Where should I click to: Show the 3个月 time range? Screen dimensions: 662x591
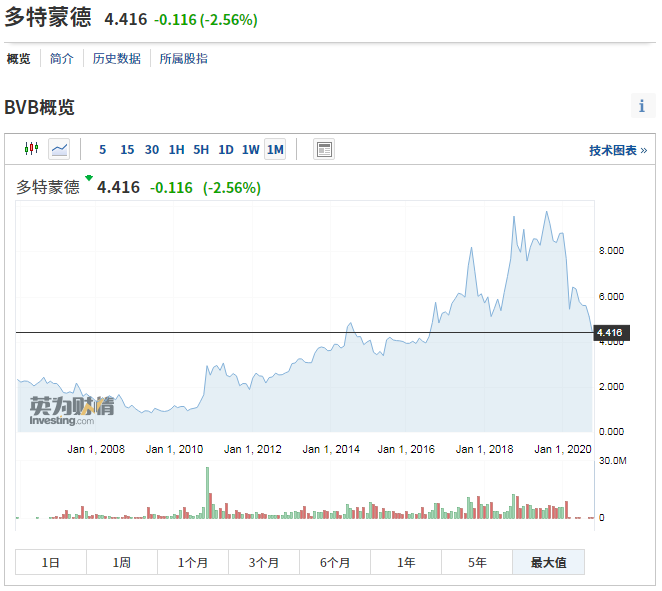pos(264,562)
